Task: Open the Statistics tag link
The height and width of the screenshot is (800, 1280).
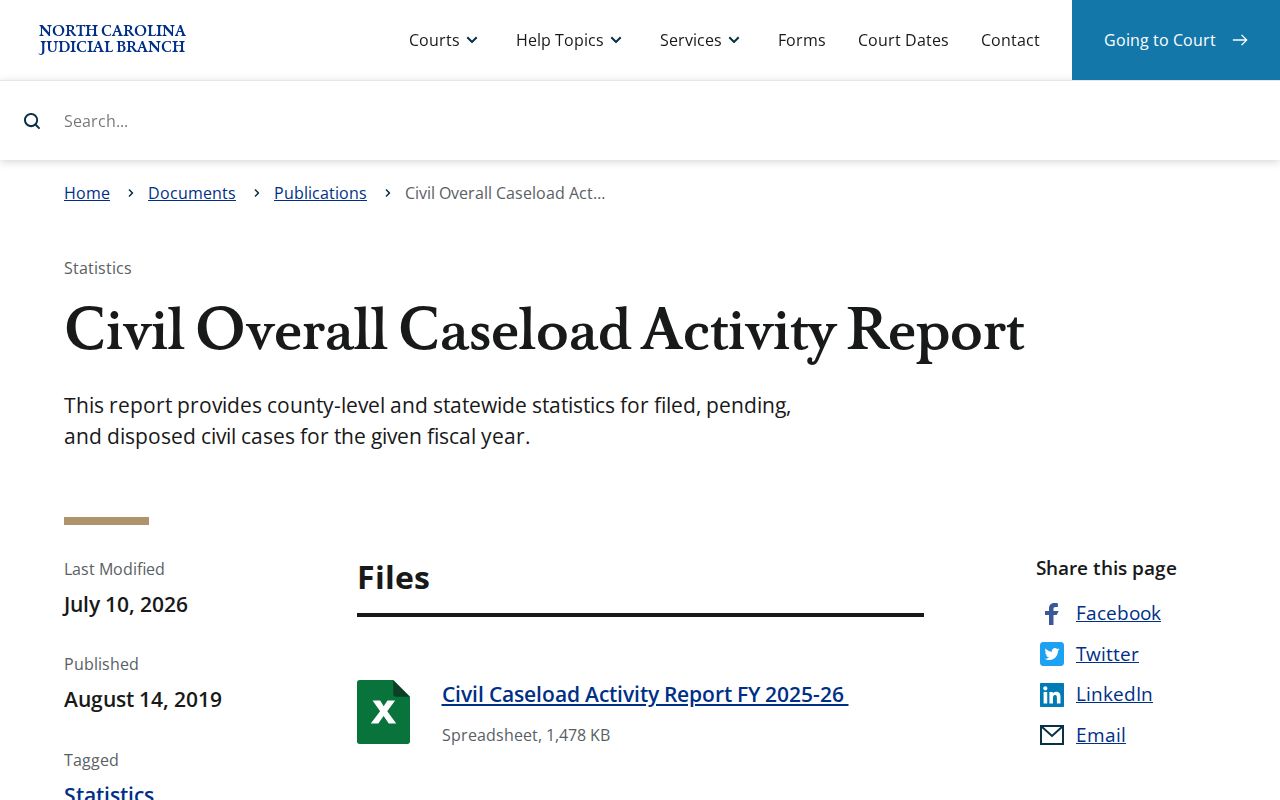Action: pos(109,794)
